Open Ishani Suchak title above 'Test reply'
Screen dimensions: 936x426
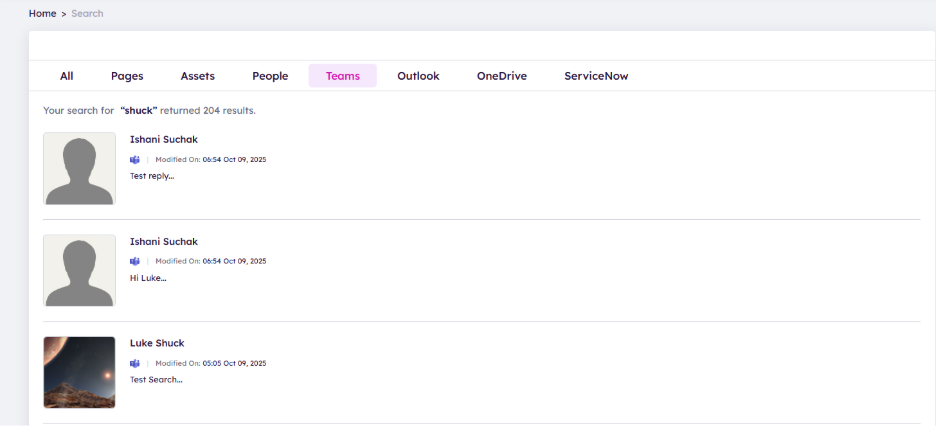(x=164, y=139)
